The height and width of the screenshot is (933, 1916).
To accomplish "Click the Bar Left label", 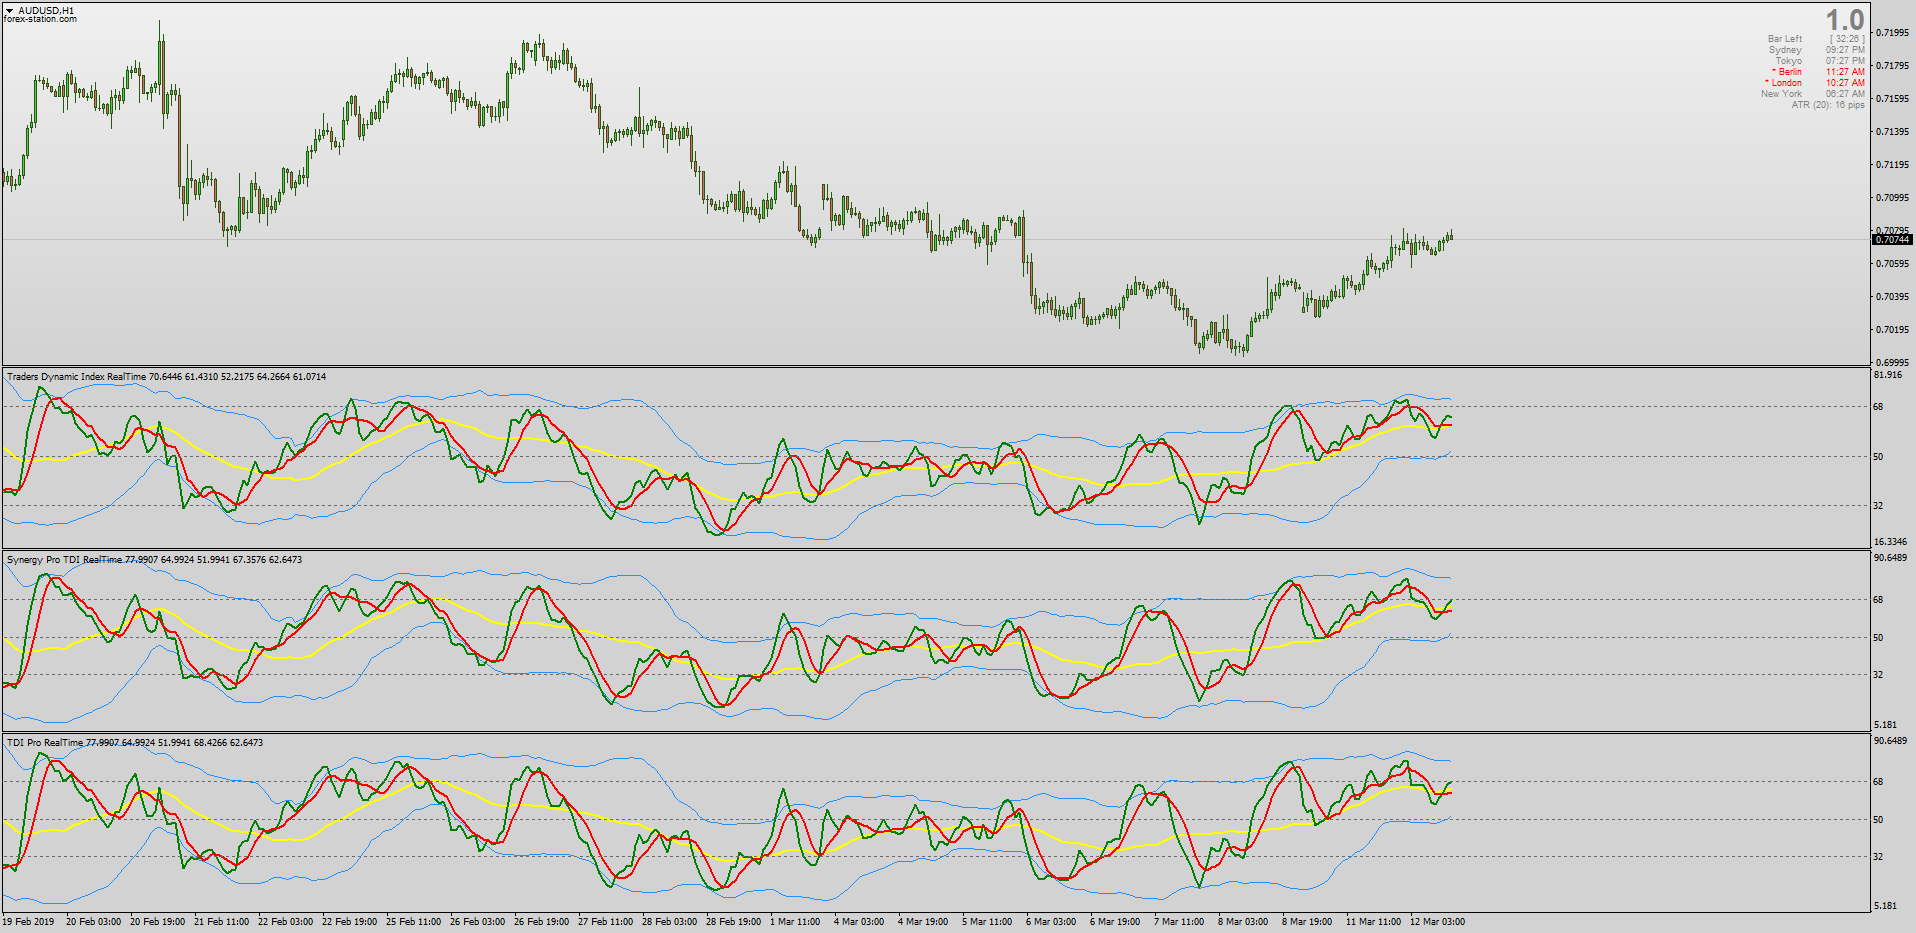I will [x=1785, y=39].
